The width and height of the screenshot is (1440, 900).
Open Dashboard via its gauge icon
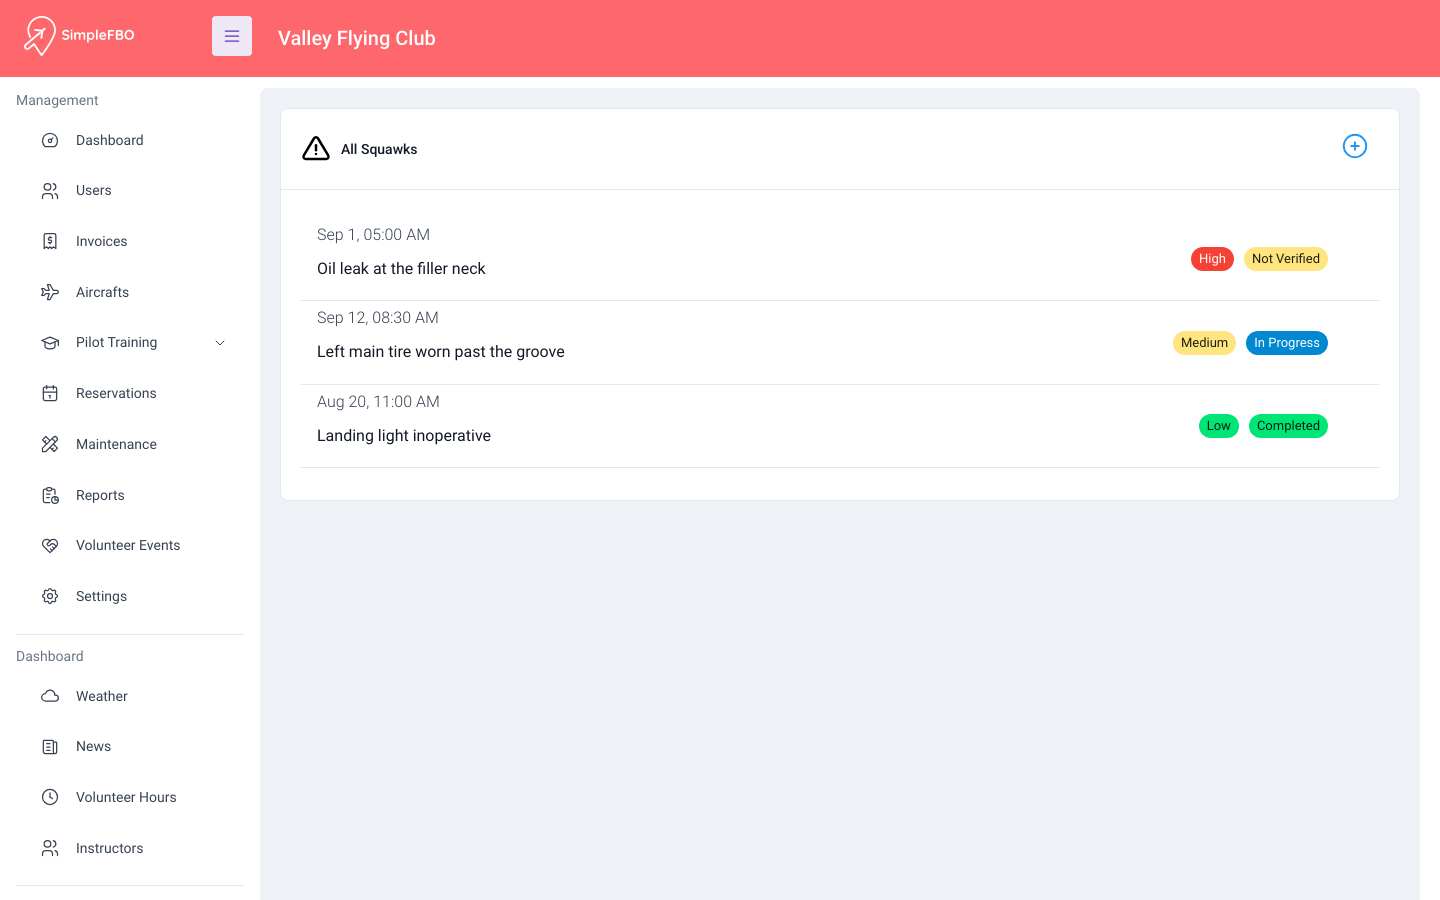(x=50, y=140)
